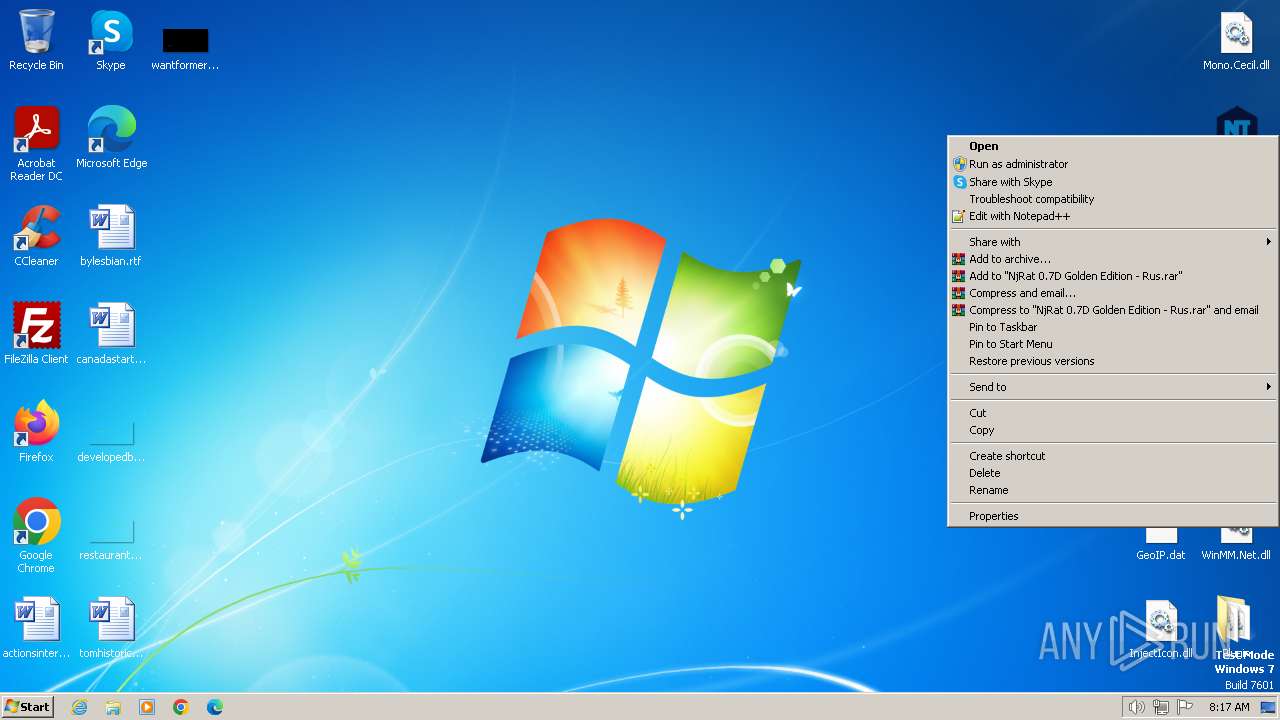Open the Recycle Bin desktop icon

(x=36, y=40)
